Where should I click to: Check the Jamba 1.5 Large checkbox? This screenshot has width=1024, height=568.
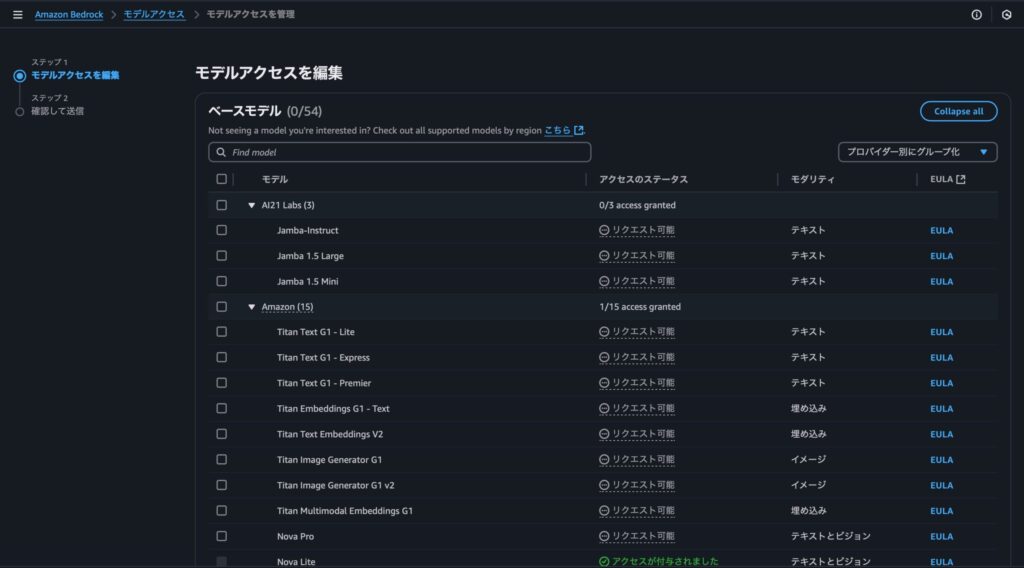coord(222,255)
